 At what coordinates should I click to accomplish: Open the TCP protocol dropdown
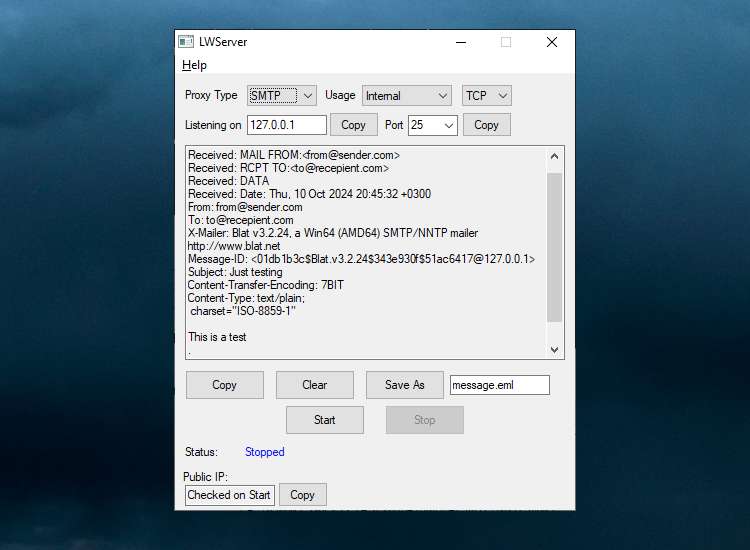pyautogui.click(x=486, y=96)
